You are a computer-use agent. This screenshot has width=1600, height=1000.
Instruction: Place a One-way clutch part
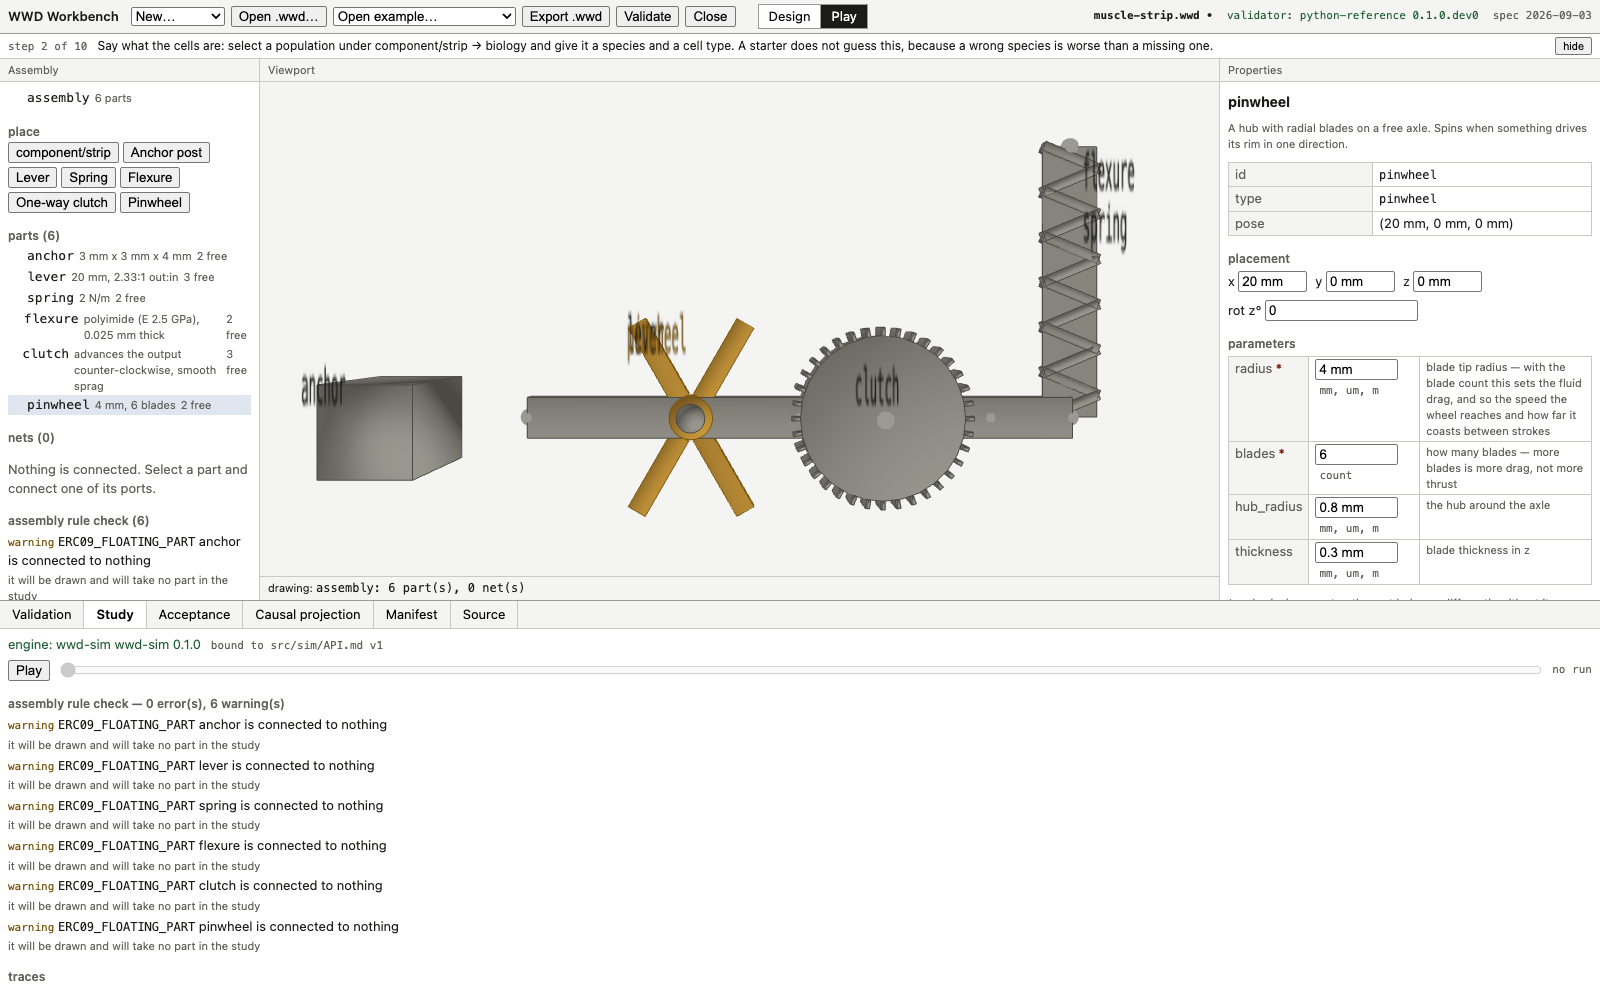coord(62,202)
